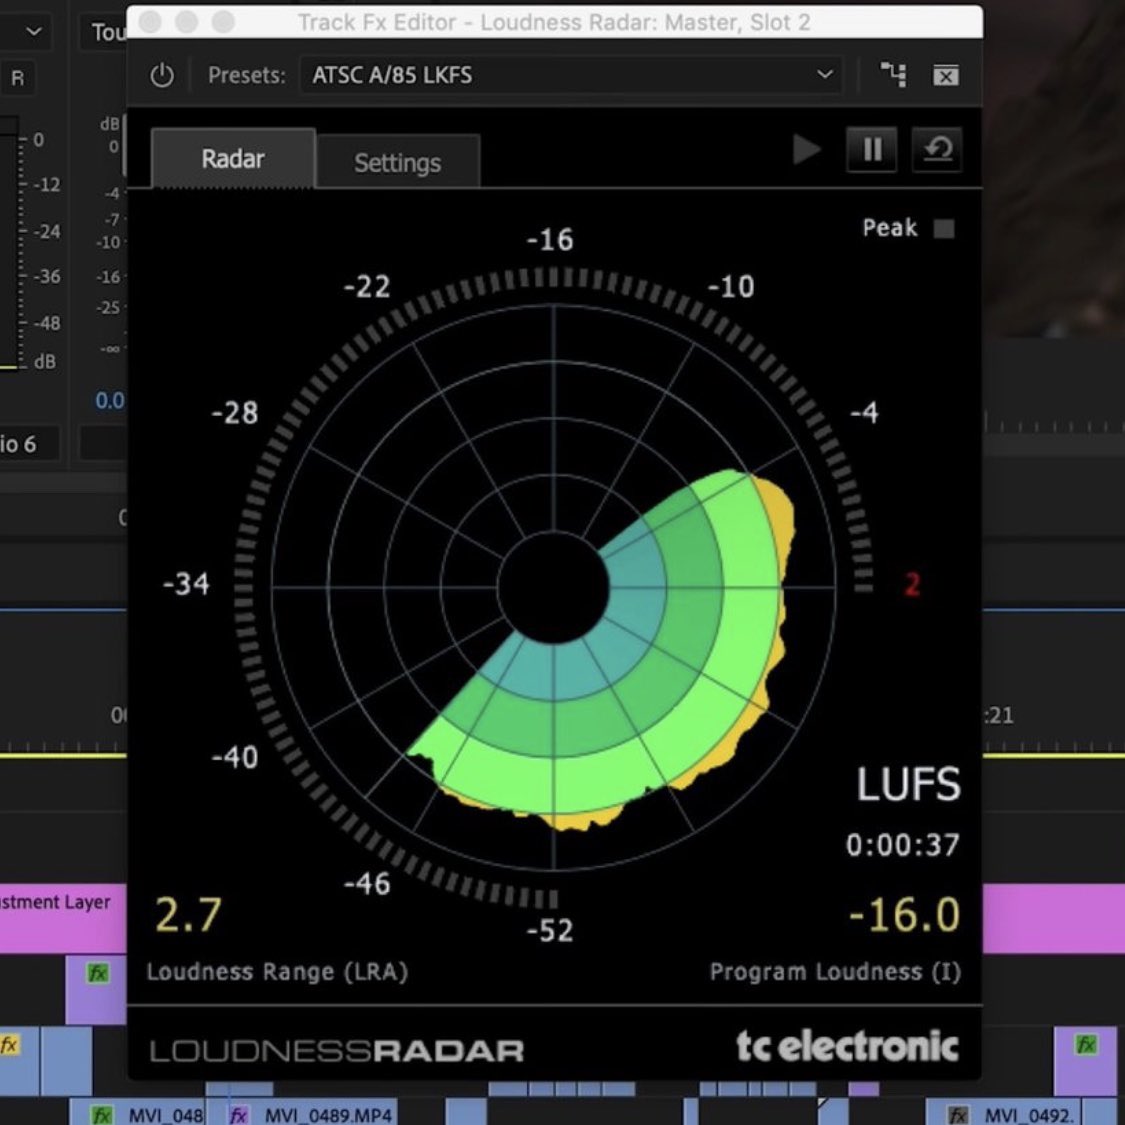
Task: Toggle the Peak indicator square
Action: (x=944, y=229)
